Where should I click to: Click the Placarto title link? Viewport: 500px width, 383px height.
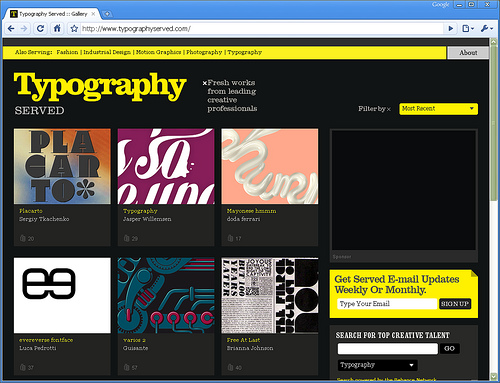coord(31,211)
